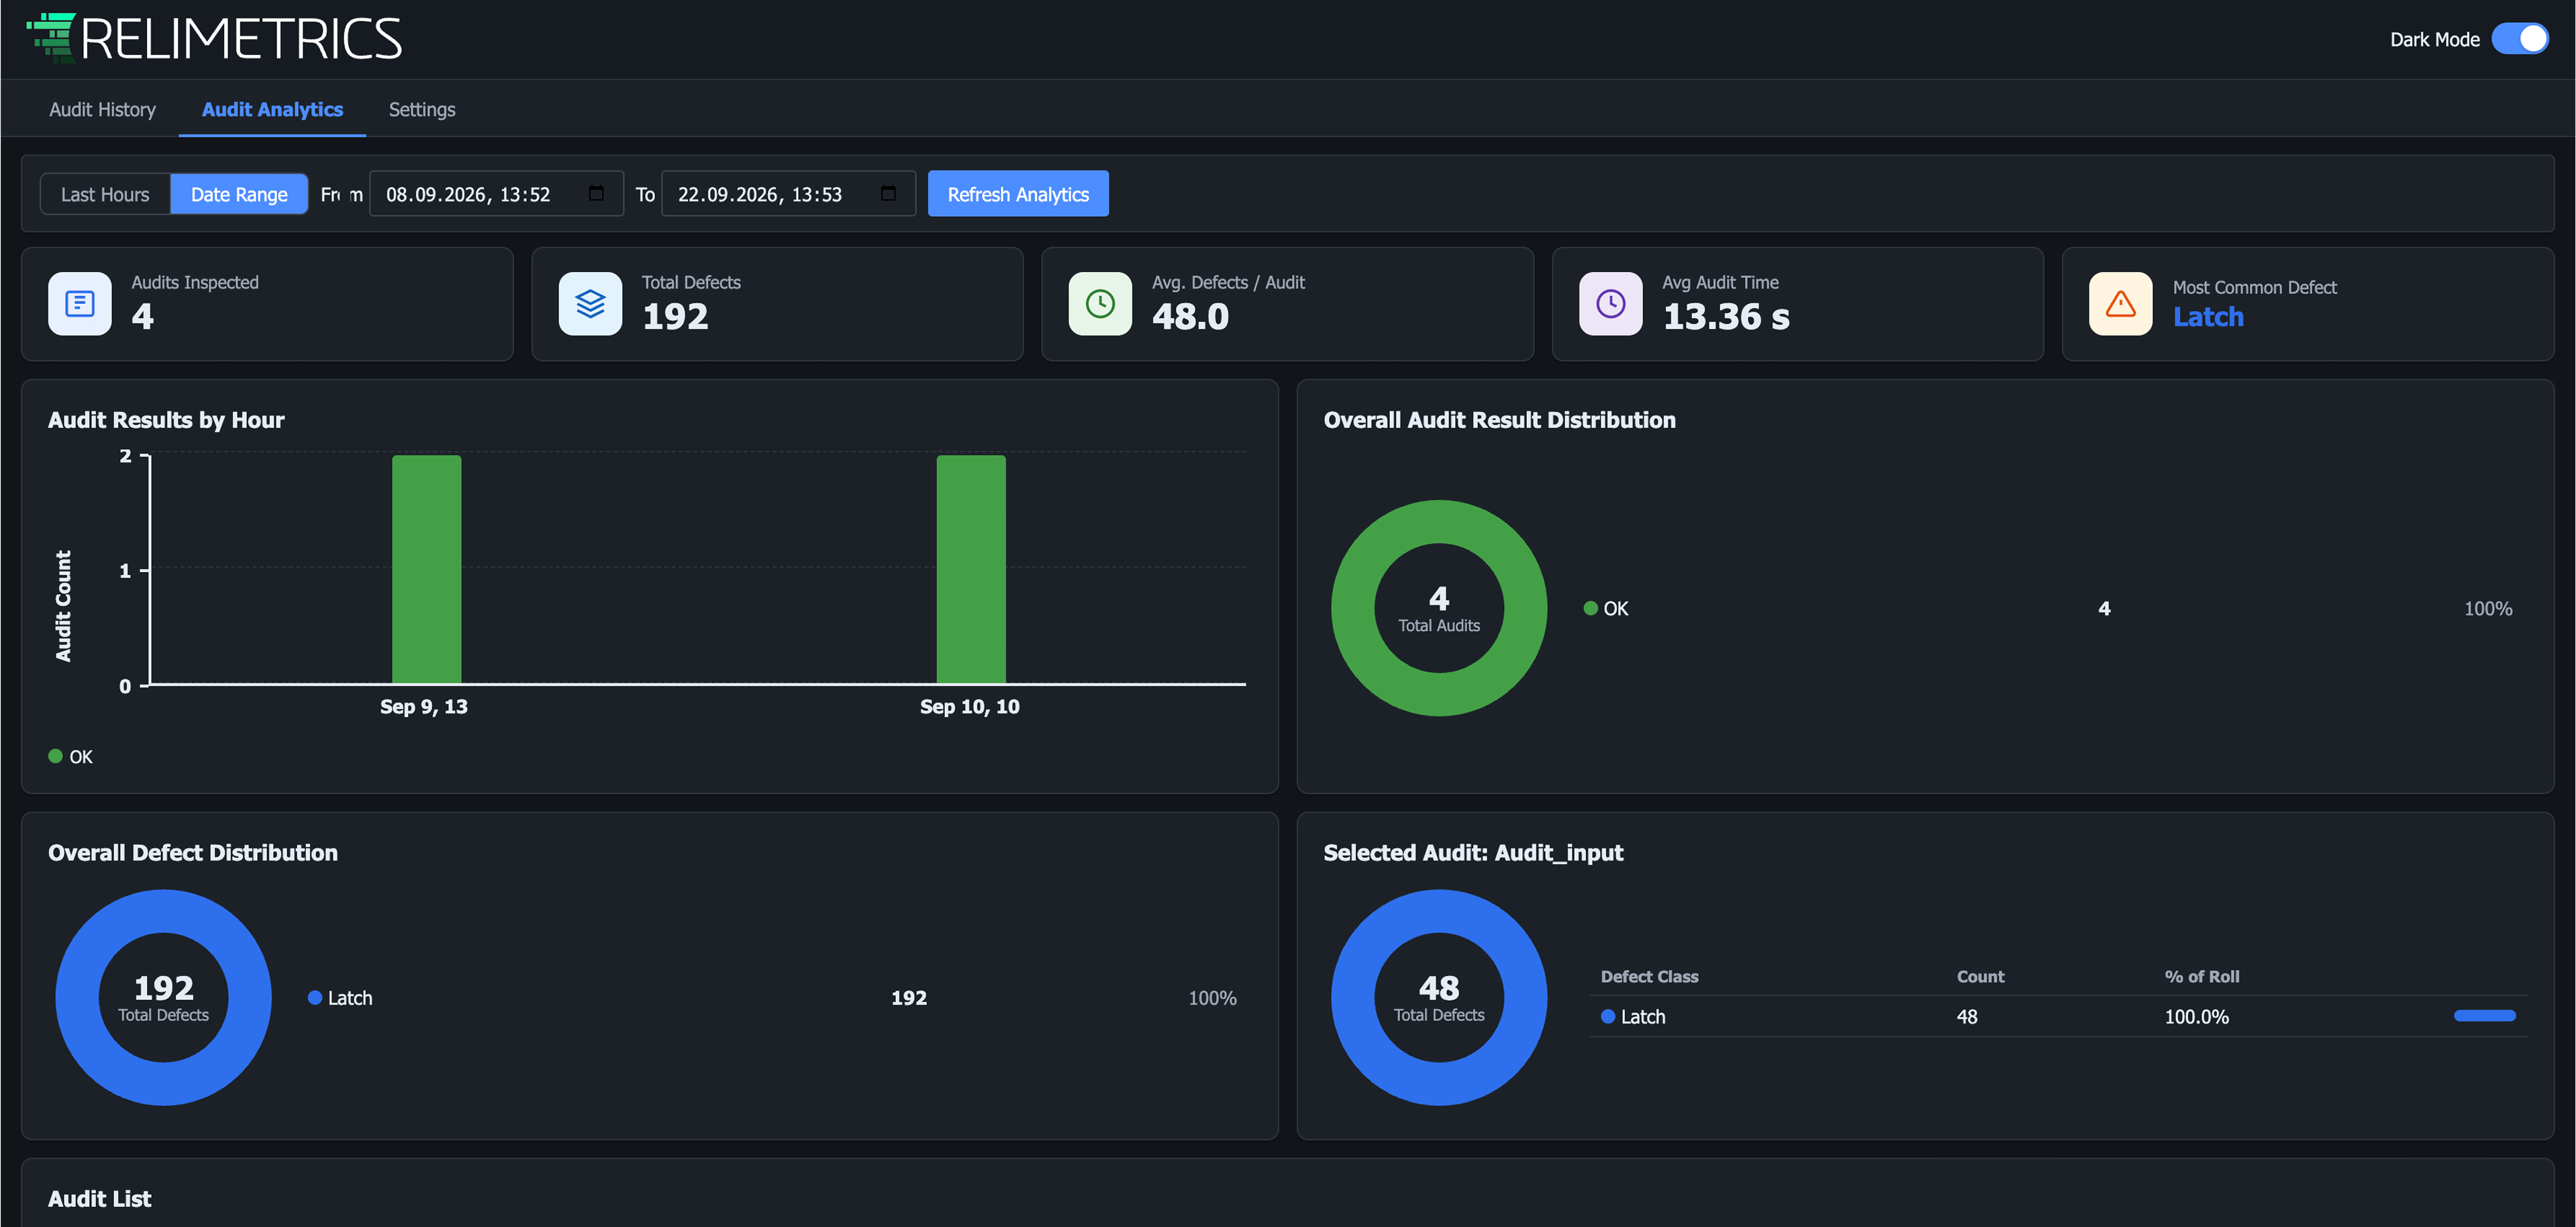Click the From date input field
The image size is (2576, 1227).
[496, 194]
